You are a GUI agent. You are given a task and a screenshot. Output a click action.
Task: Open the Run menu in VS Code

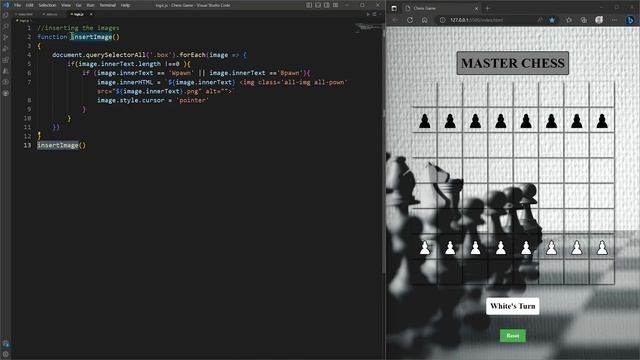pos(91,5)
